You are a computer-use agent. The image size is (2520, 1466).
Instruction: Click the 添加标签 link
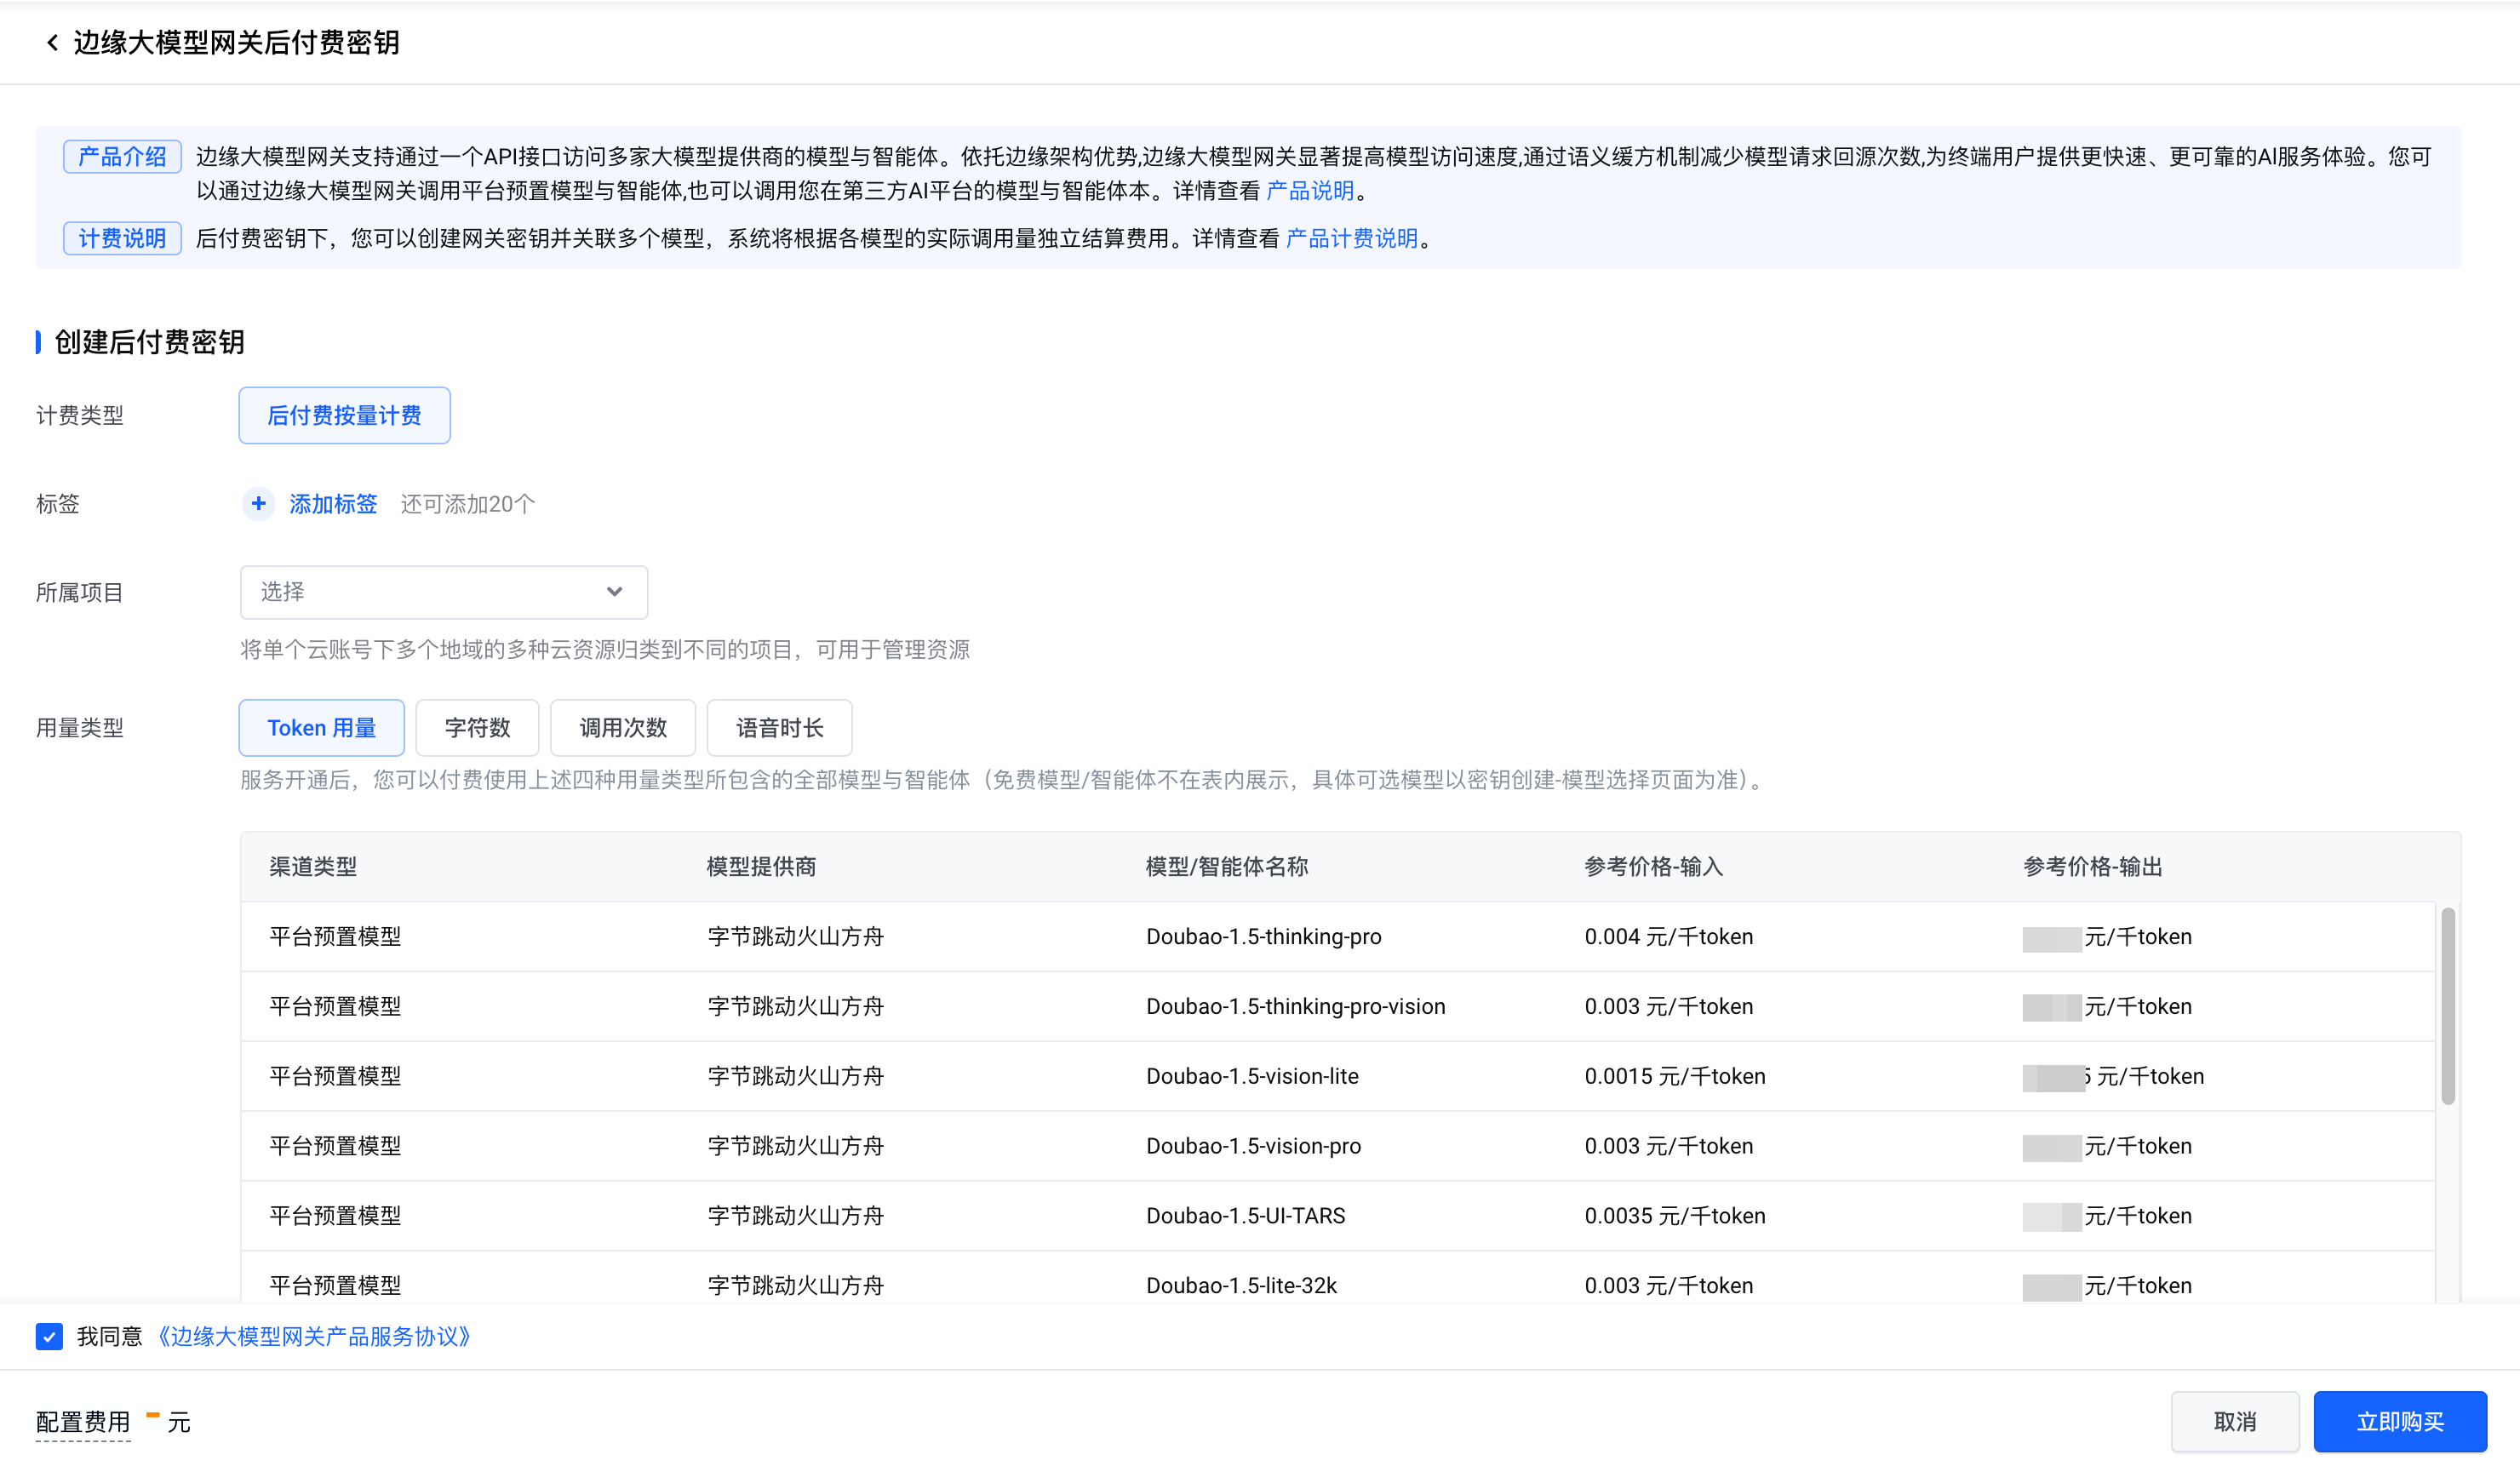point(333,503)
